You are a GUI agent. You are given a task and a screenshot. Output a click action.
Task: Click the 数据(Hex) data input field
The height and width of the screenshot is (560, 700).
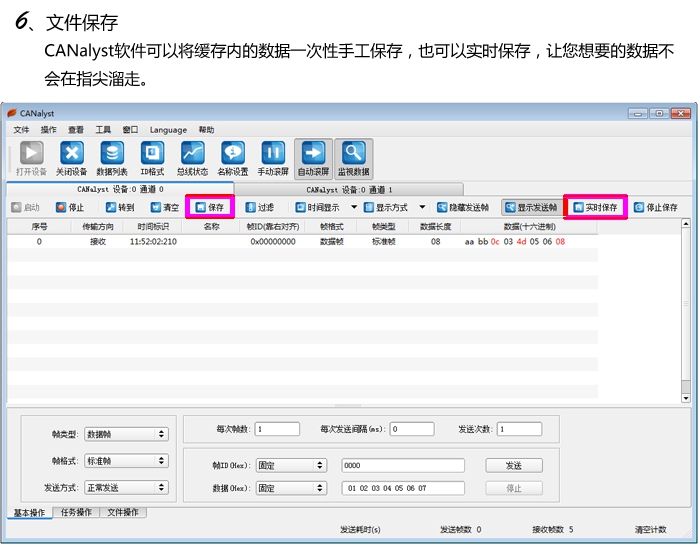[x=403, y=488]
